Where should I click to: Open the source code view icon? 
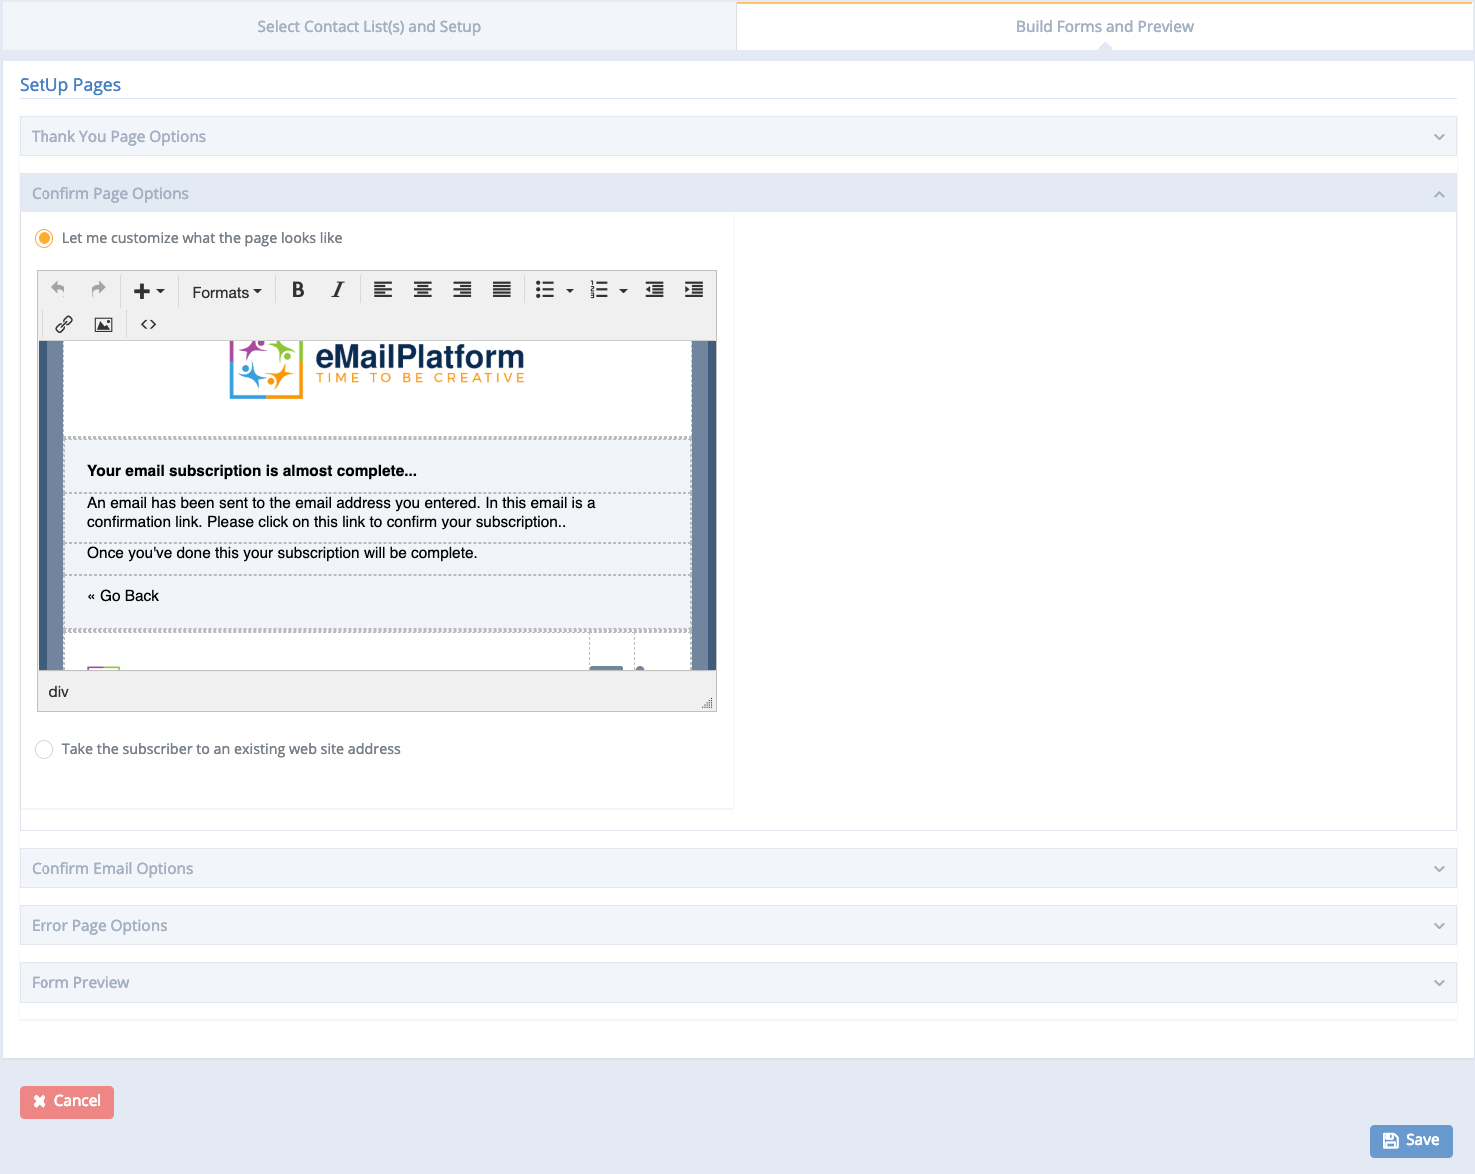tap(148, 323)
